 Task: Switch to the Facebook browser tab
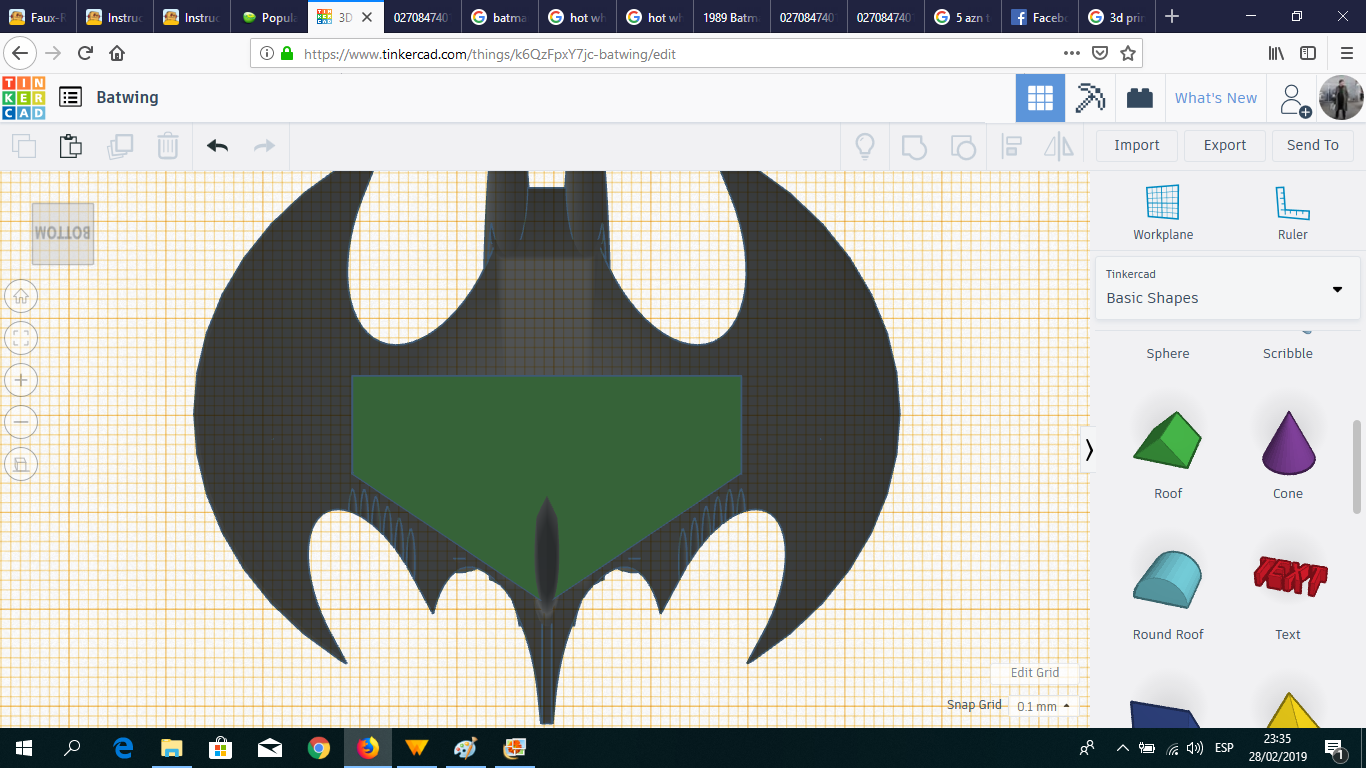pyautogui.click(x=1040, y=18)
